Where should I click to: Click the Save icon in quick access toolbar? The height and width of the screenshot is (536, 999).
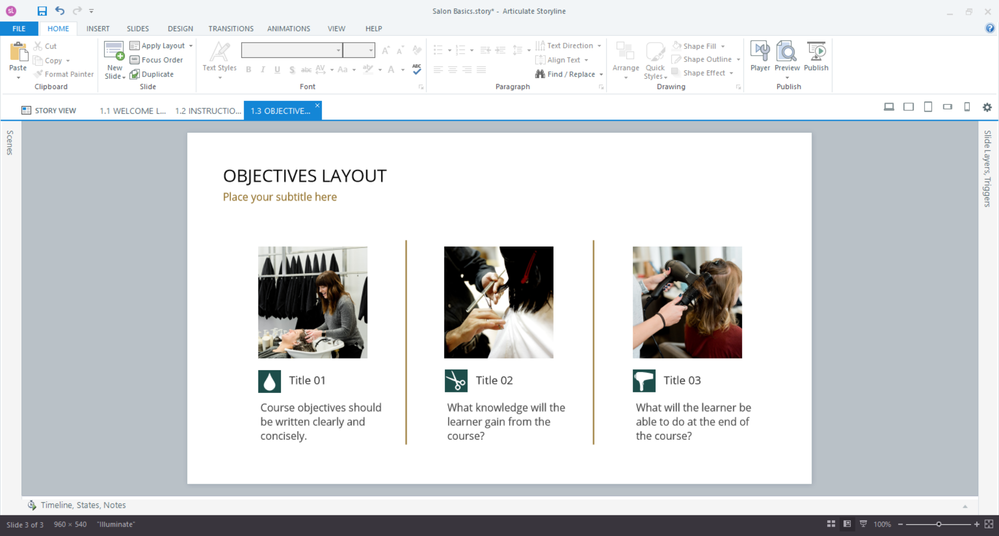click(42, 11)
